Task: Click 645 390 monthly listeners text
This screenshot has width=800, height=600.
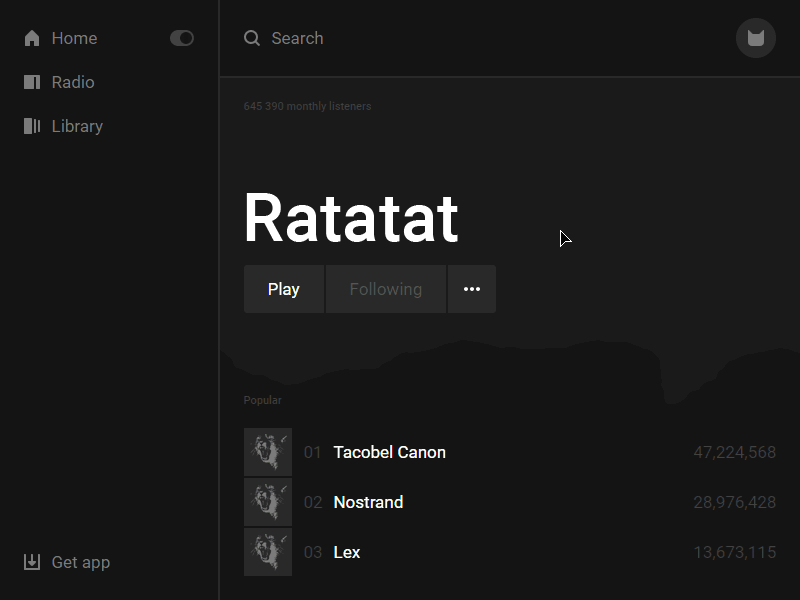Action: click(307, 106)
